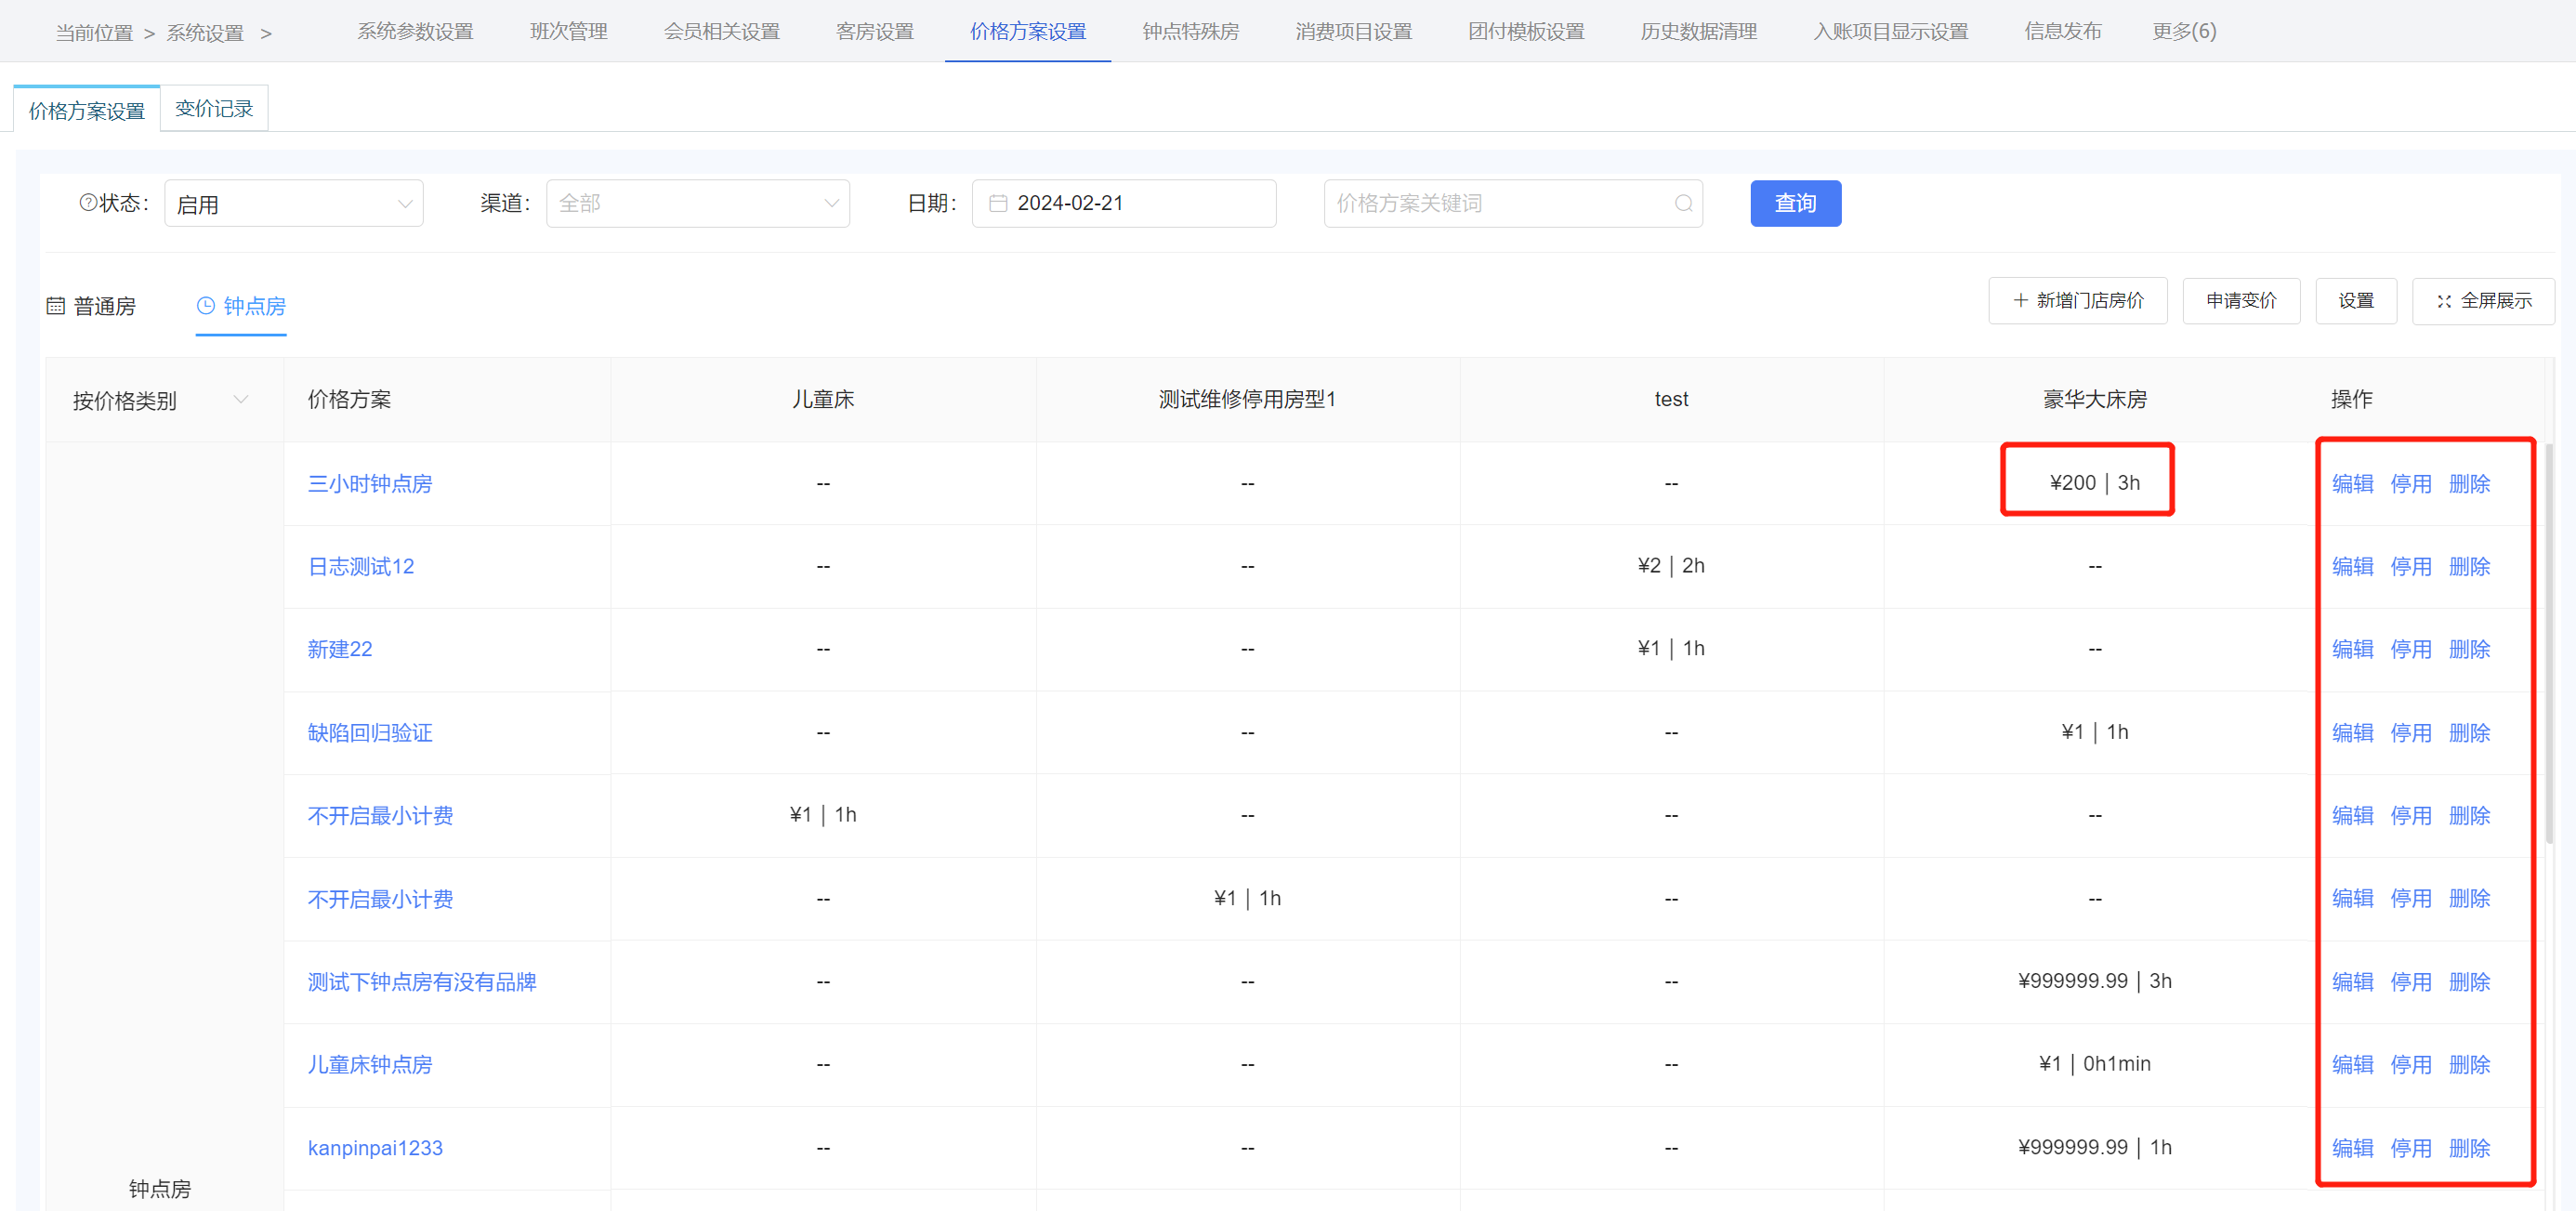Click 删除 for 儿童床钟点房 row

point(2469,1065)
